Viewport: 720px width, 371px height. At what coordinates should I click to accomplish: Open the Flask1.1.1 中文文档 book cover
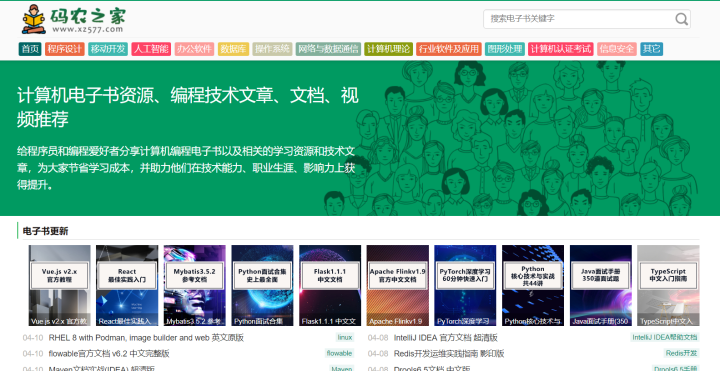[x=330, y=286]
